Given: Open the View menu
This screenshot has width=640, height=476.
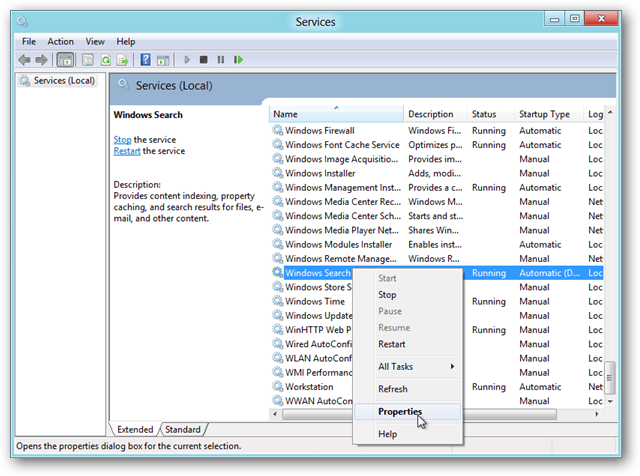Looking at the screenshot, I should click(x=95, y=42).
